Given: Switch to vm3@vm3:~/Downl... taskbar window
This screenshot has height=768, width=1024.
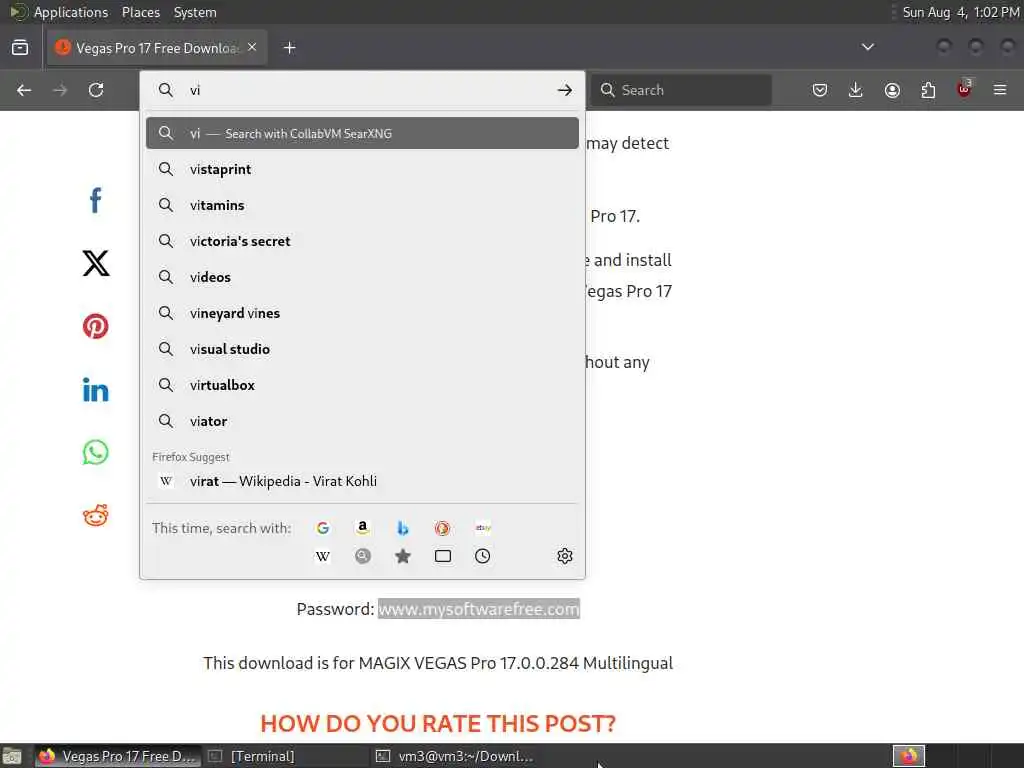Looking at the screenshot, I should [x=455, y=756].
